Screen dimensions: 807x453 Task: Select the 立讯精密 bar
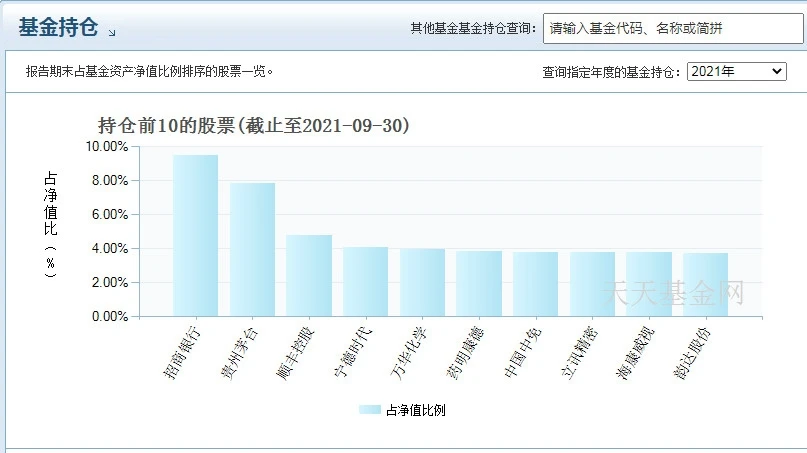tap(592, 284)
